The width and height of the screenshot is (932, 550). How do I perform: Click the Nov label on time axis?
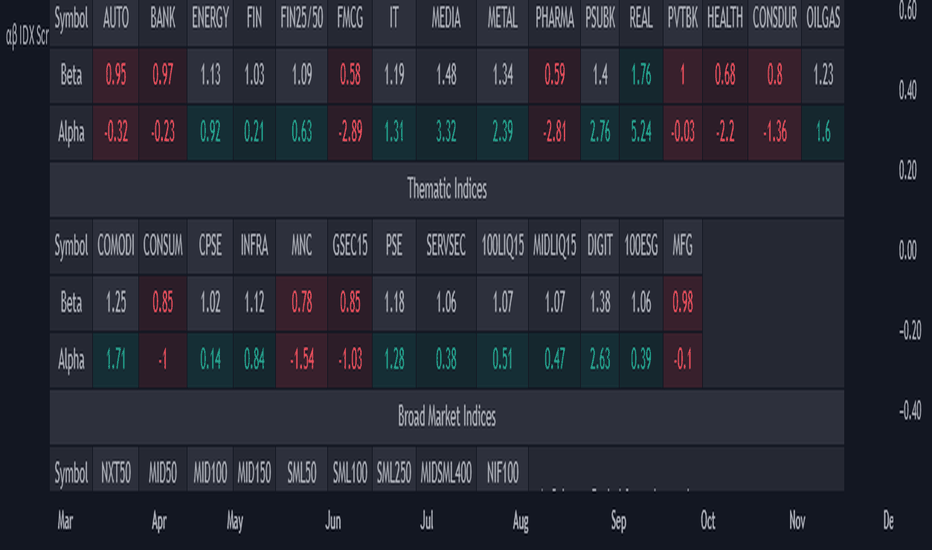(x=797, y=521)
